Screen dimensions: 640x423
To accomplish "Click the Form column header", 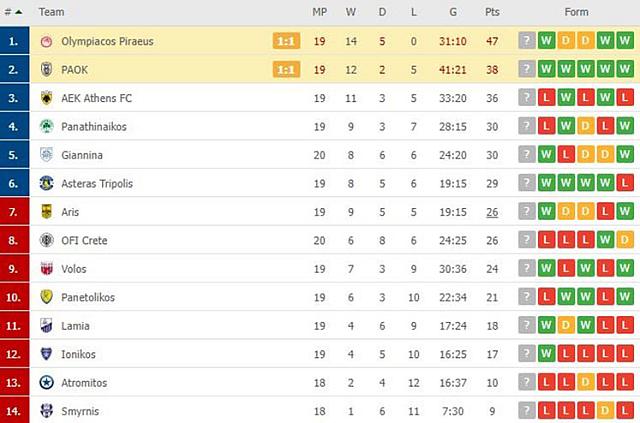I will (576, 12).
